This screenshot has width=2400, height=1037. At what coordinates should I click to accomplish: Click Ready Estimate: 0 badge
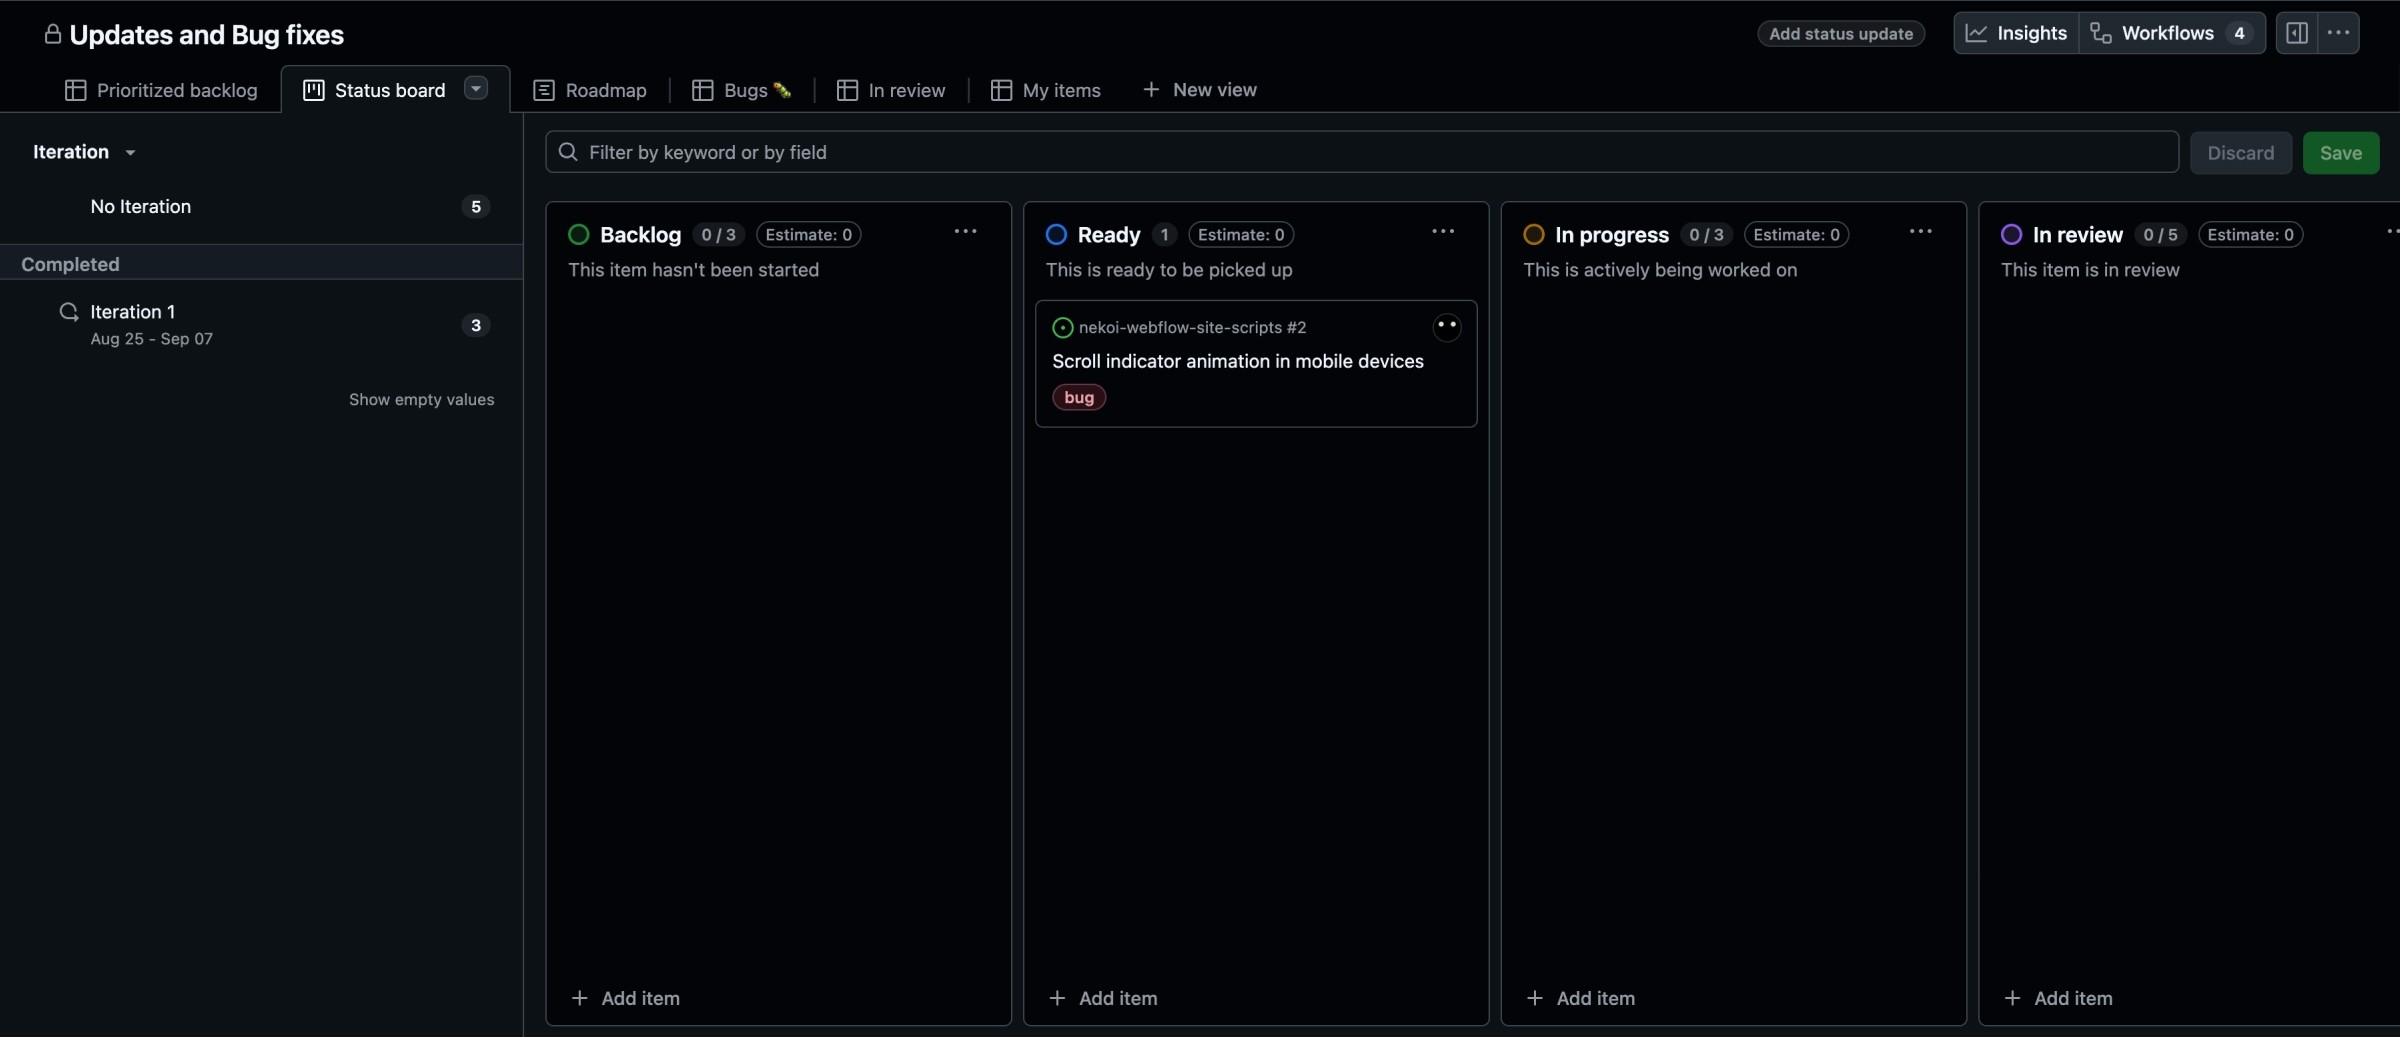[1241, 234]
